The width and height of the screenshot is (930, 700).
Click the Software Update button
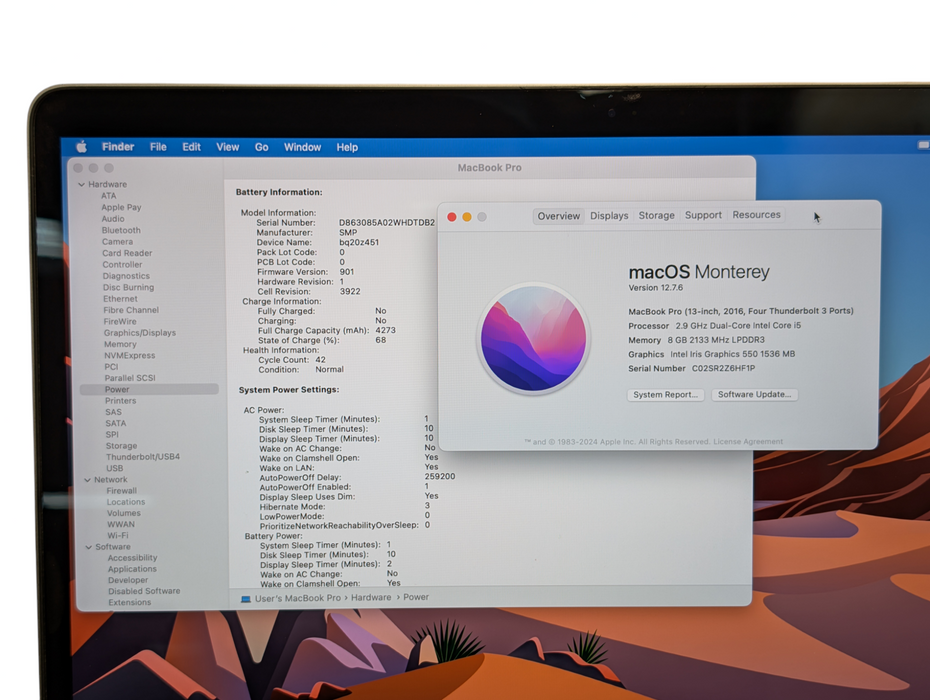(754, 394)
